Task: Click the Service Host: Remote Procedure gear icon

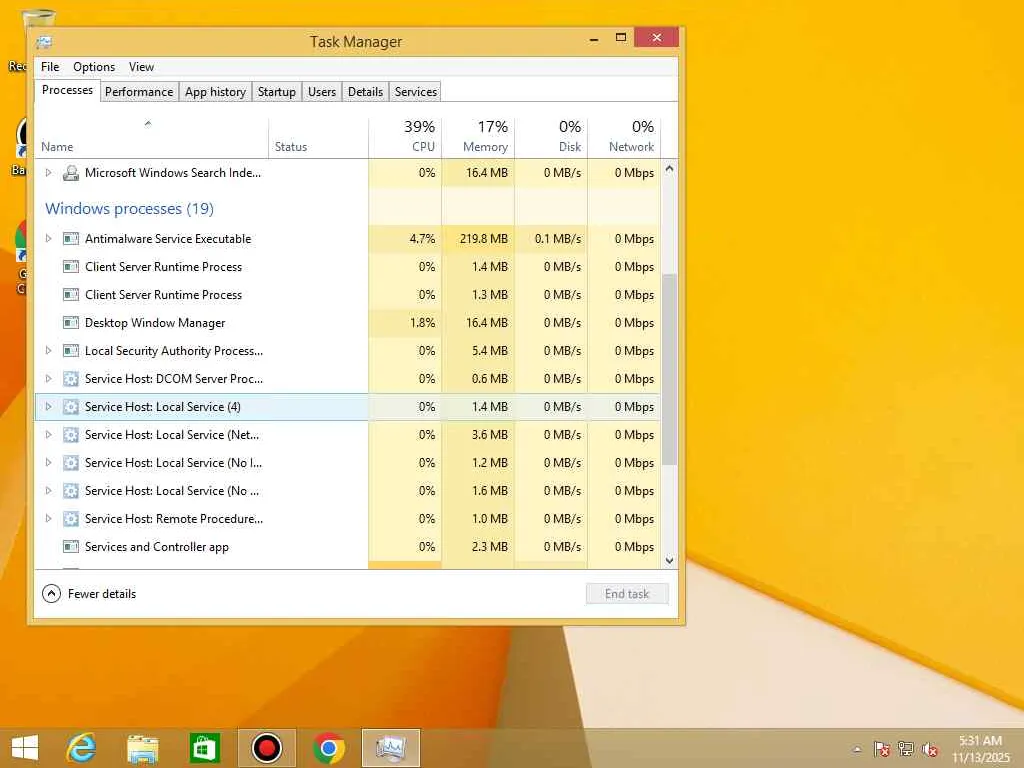Action: click(x=71, y=519)
